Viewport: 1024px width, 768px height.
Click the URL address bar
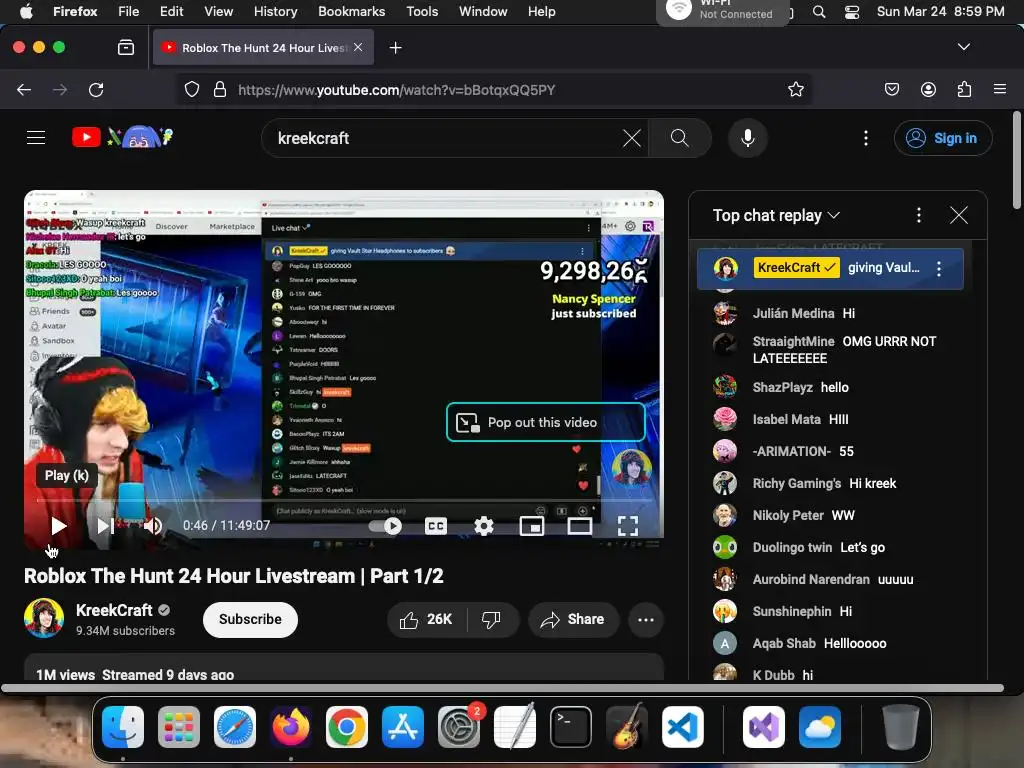click(x=494, y=89)
